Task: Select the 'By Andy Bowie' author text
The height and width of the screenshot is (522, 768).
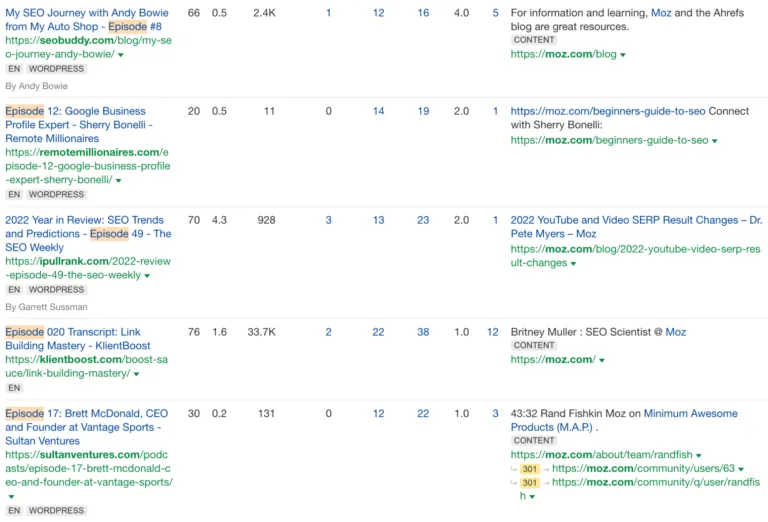Action: [37, 86]
